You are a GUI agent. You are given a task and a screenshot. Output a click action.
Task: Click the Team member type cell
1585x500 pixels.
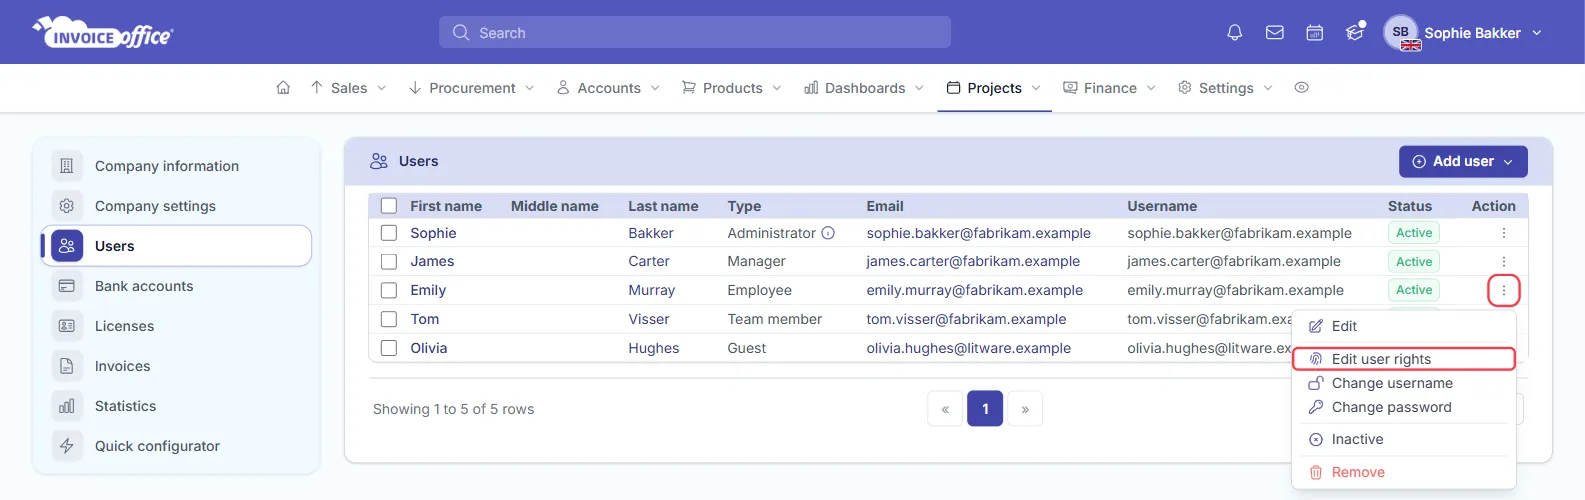coord(774,319)
